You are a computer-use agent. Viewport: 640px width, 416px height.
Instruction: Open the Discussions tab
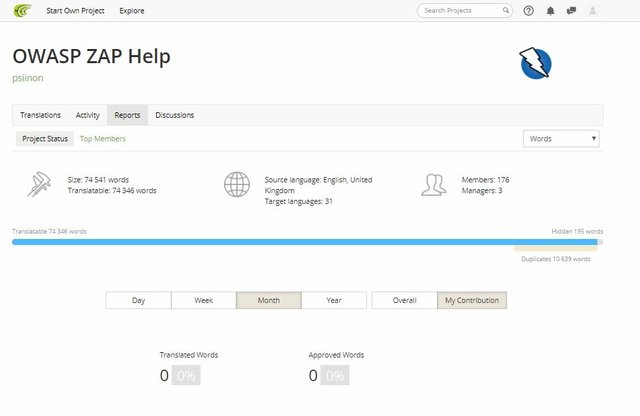point(175,115)
